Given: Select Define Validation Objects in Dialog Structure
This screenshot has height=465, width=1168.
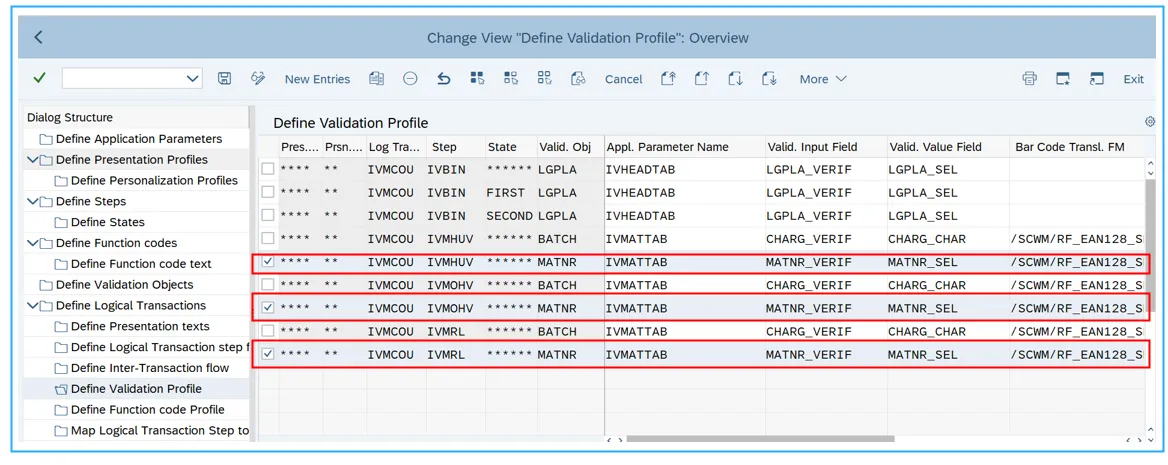Looking at the screenshot, I should (124, 285).
